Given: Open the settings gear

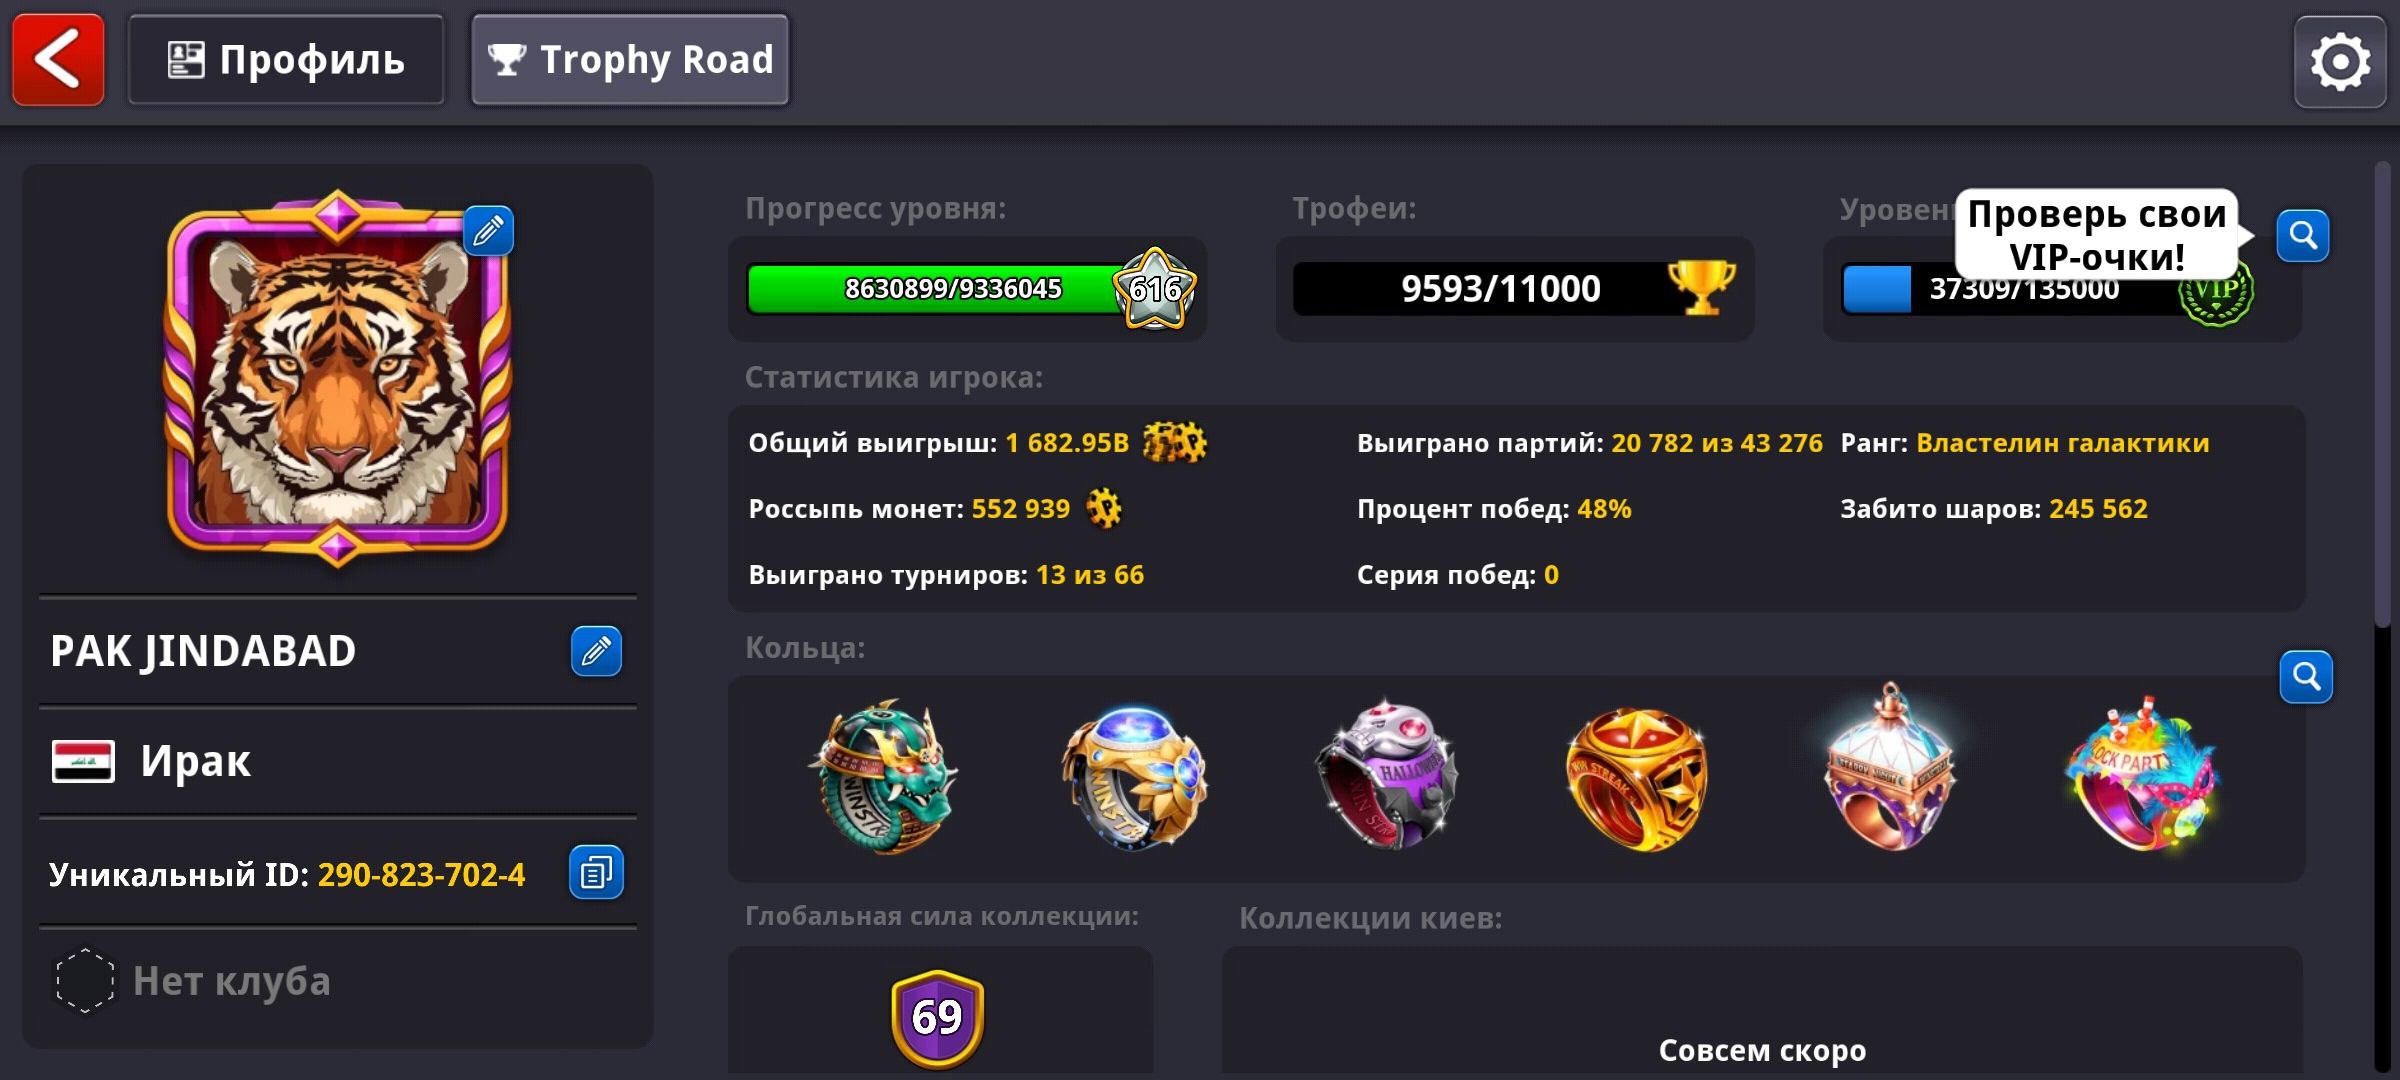Looking at the screenshot, I should 2340,62.
